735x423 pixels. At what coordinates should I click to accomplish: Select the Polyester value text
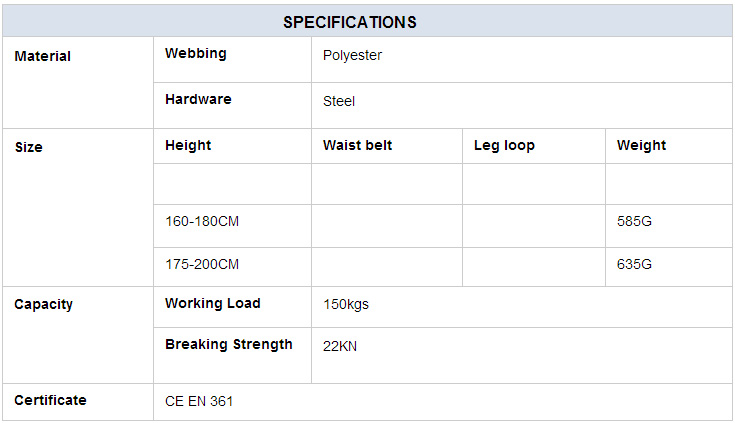[352, 55]
